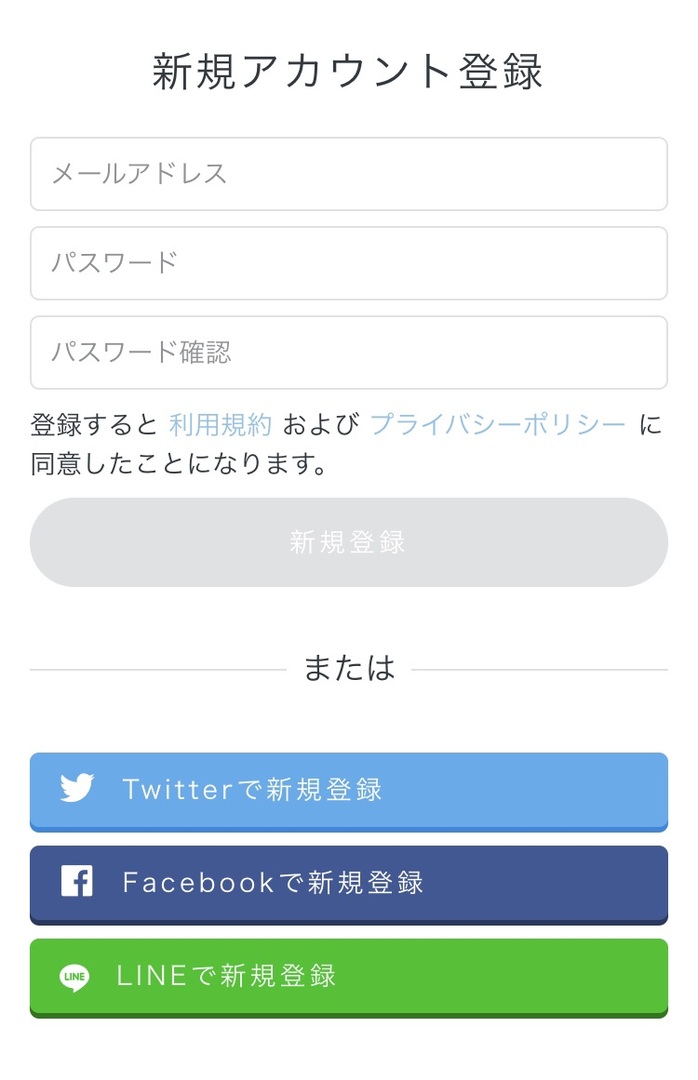This screenshot has height=1080, width=698.
Task: Click into the パスワード確認 confirmation field
Action: click(348, 352)
